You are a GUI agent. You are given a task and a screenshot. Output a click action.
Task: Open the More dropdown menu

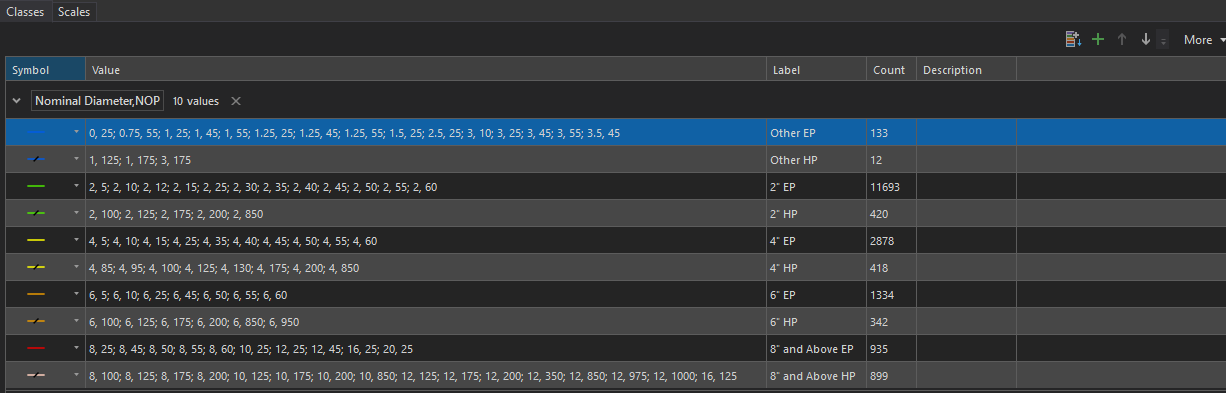1204,40
